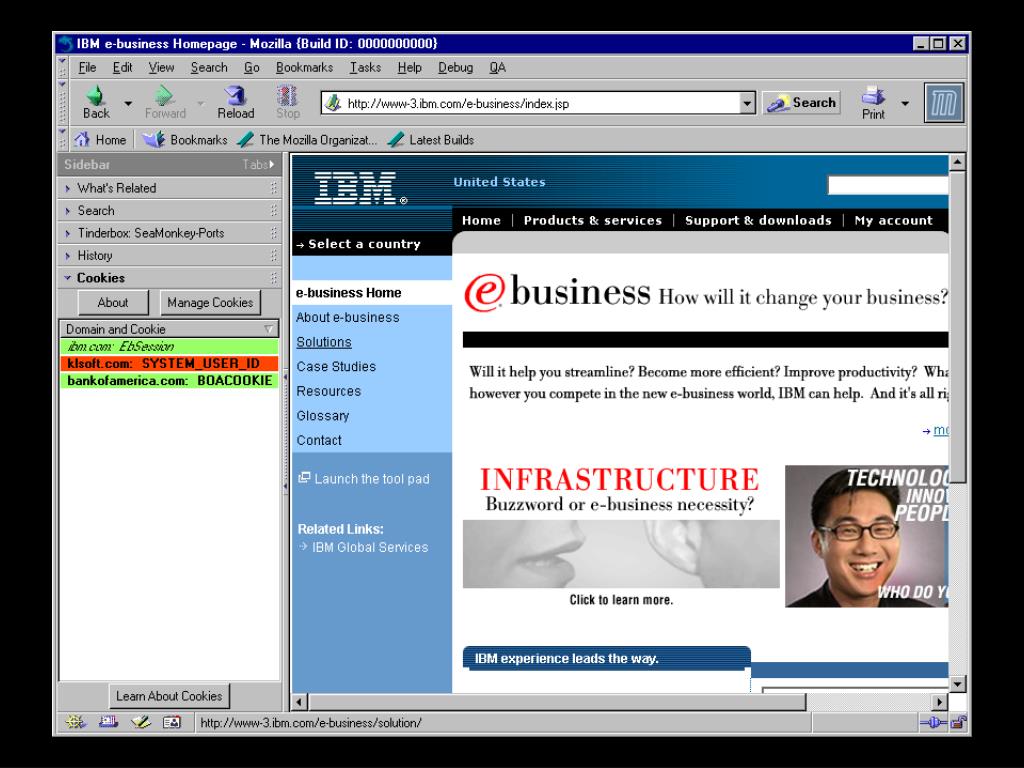Click the security padlock icon
The height and width of the screenshot is (768, 1024).
(958, 722)
